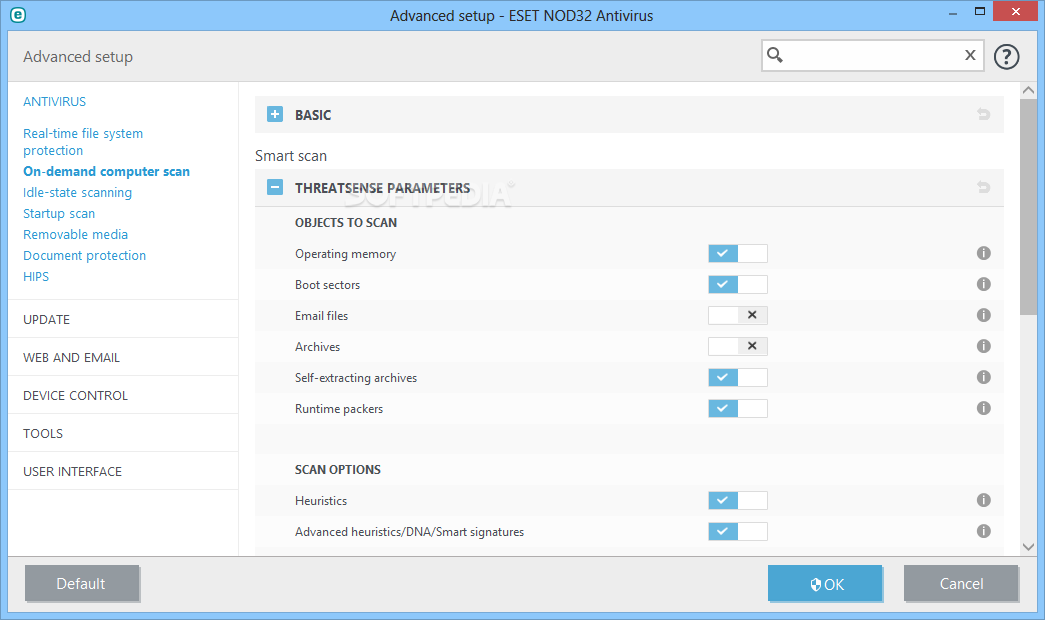This screenshot has height=620, width=1045.
Task: Click the Cancel button
Action: point(960,583)
